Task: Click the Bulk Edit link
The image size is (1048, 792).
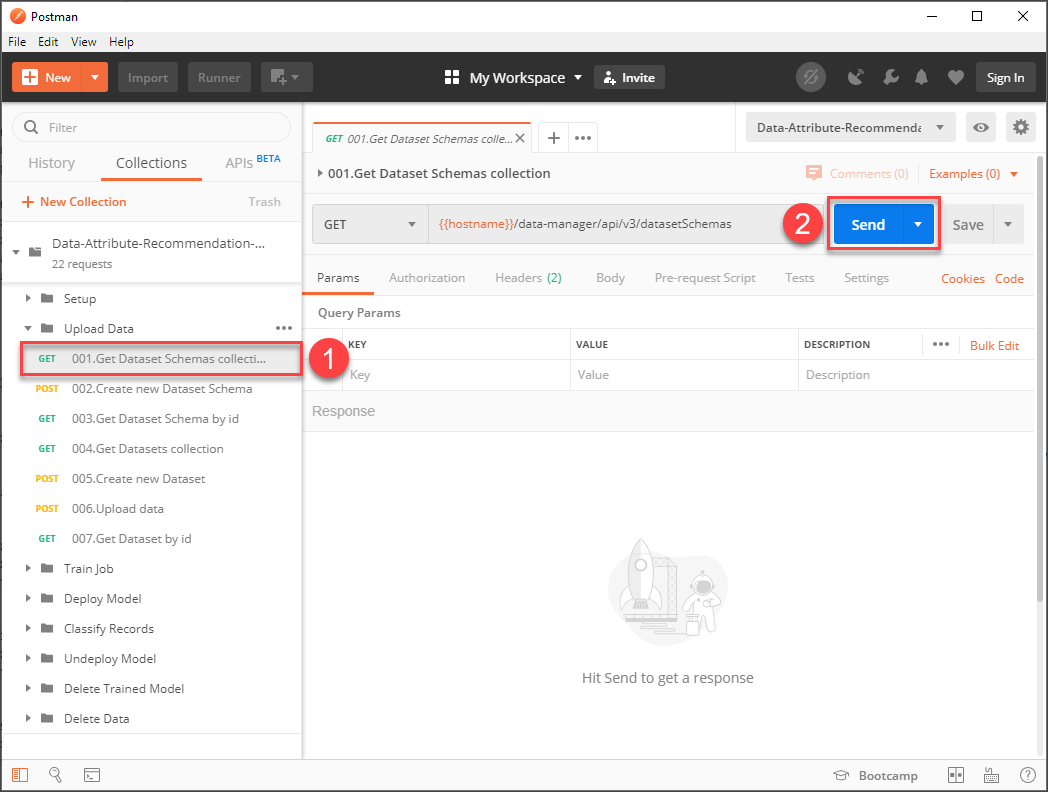Action: (x=994, y=345)
